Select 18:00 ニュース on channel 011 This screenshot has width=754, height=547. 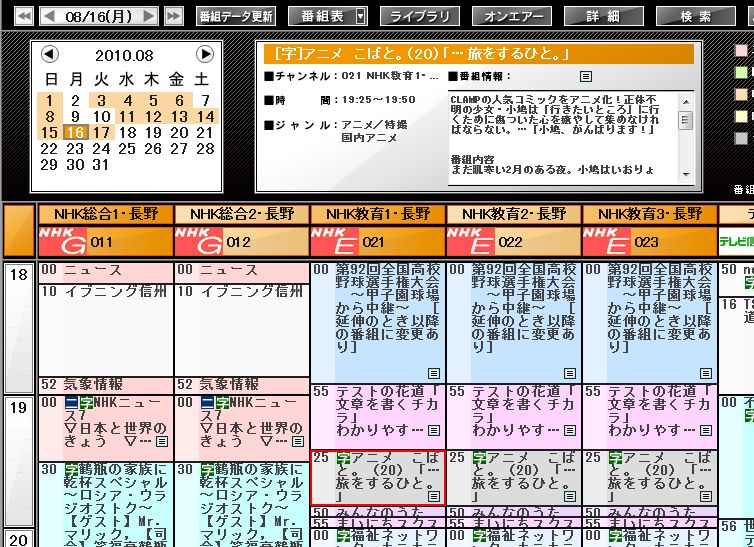click(x=106, y=272)
